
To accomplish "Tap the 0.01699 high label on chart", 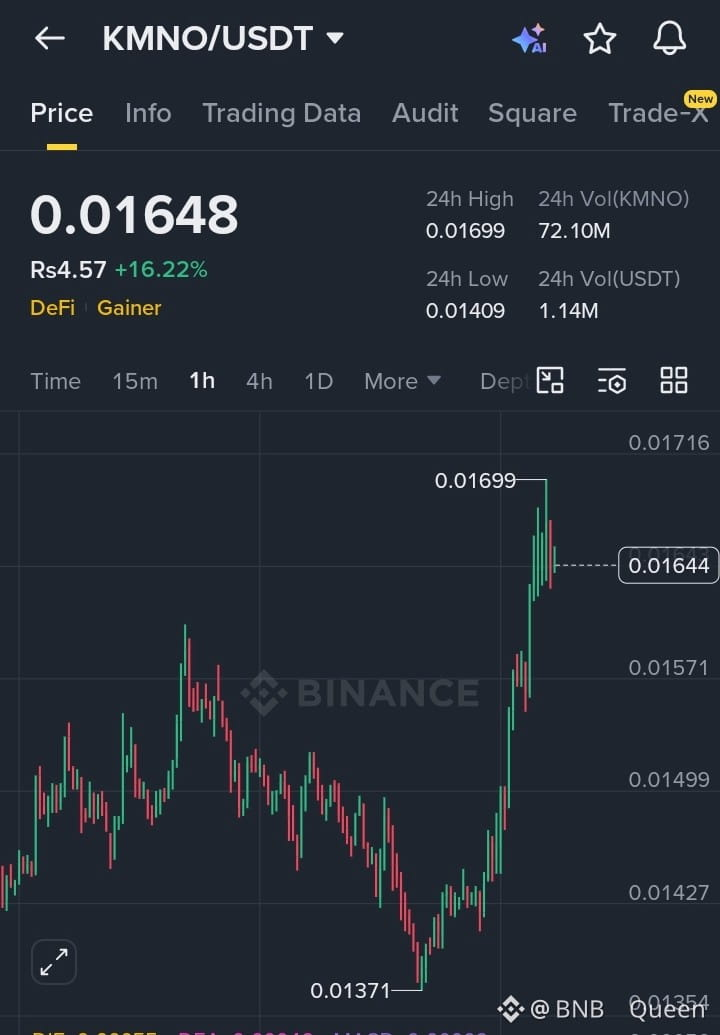I will pos(475,481).
